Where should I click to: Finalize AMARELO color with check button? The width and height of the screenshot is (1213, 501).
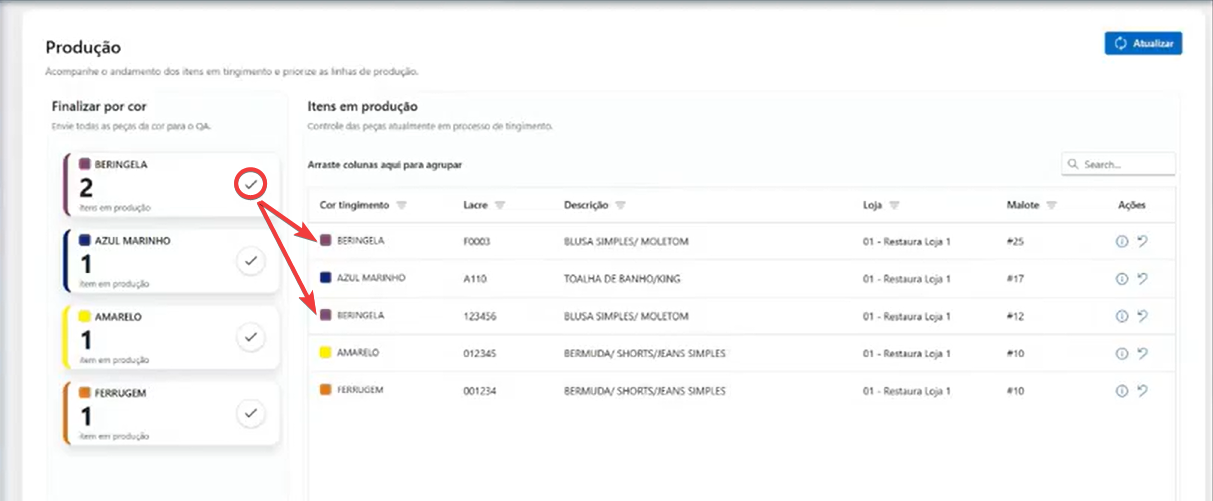coord(251,337)
